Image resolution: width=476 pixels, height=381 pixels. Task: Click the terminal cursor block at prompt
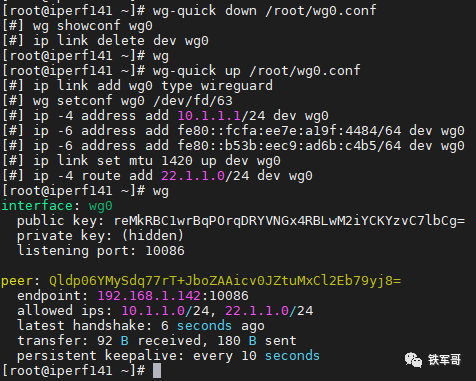[x=157, y=371]
